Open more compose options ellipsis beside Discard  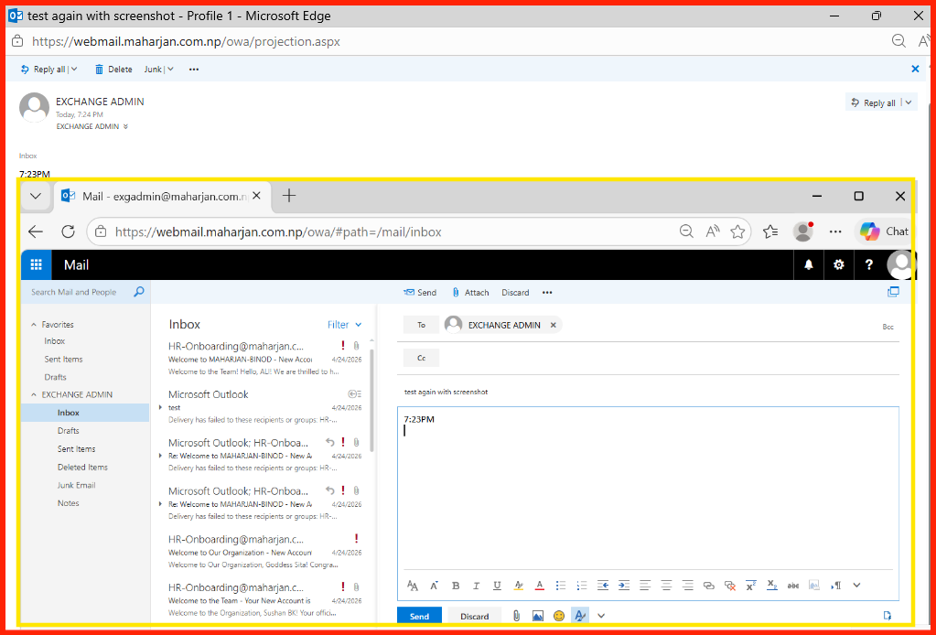click(547, 292)
